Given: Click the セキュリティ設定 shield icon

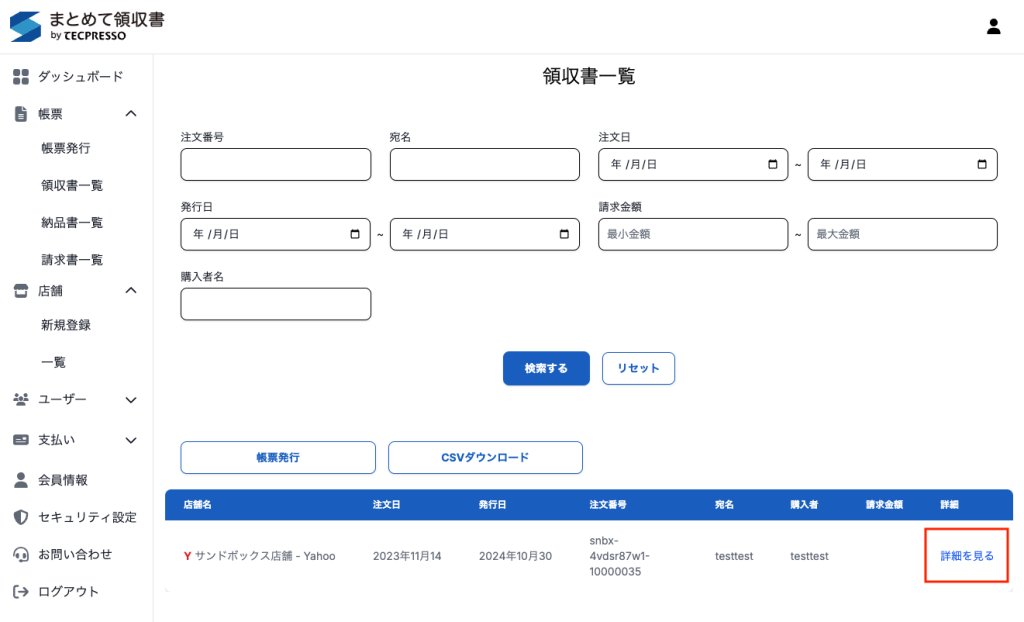Looking at the screenshot, I should (21, 517).
